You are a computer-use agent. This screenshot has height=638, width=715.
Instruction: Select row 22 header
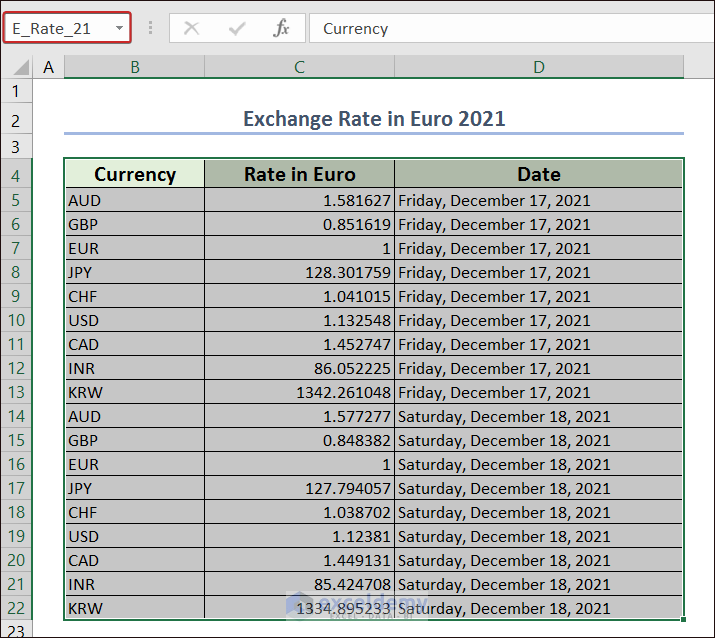16,608
